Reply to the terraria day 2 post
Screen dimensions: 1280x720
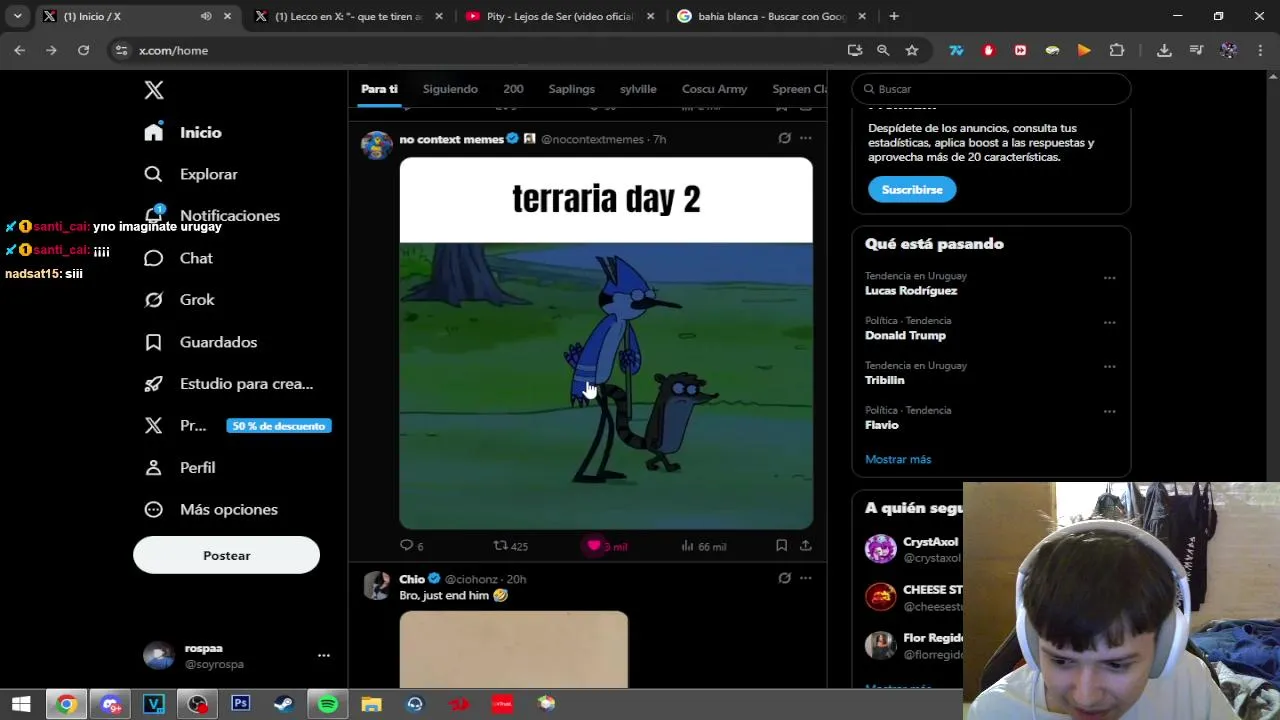pos(411,546)
